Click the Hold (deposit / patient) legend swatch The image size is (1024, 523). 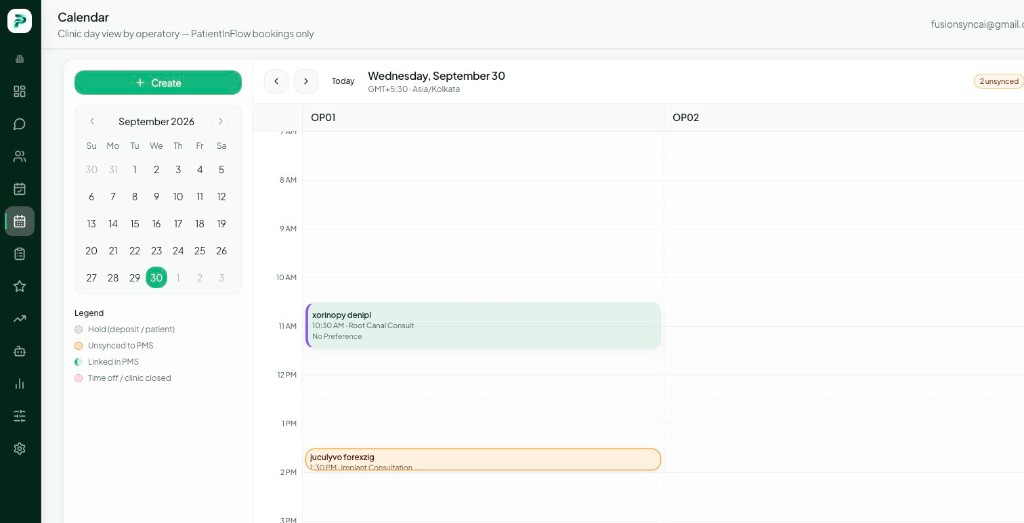(x=78, y=330)
